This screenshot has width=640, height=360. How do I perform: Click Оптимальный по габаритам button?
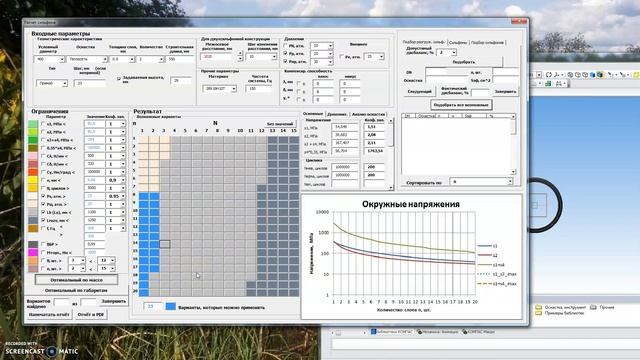[x=76, y=291]
